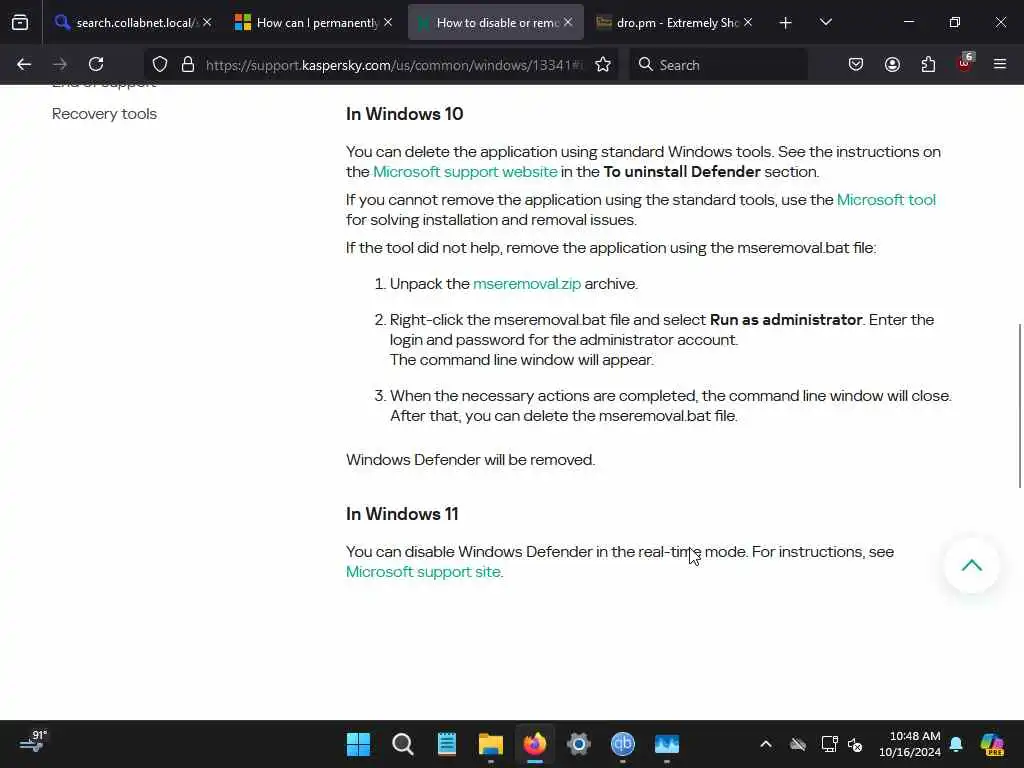Select the In Windows 11 heading

tap(402, 514)
